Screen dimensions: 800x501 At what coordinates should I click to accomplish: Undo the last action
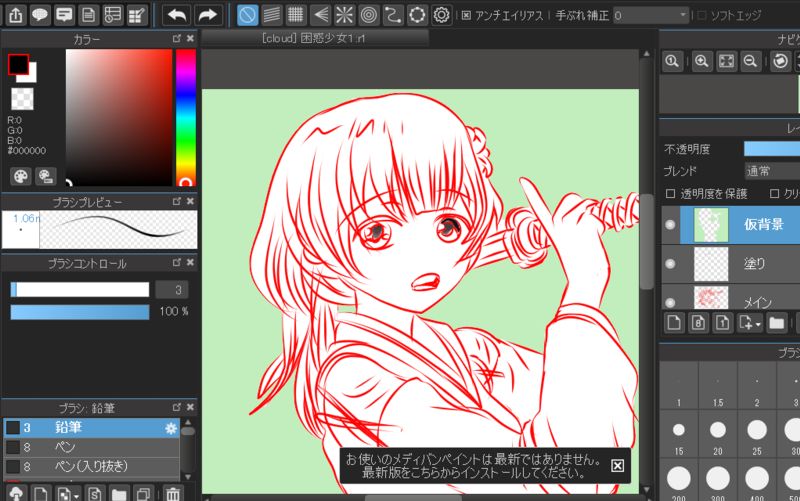177,15
